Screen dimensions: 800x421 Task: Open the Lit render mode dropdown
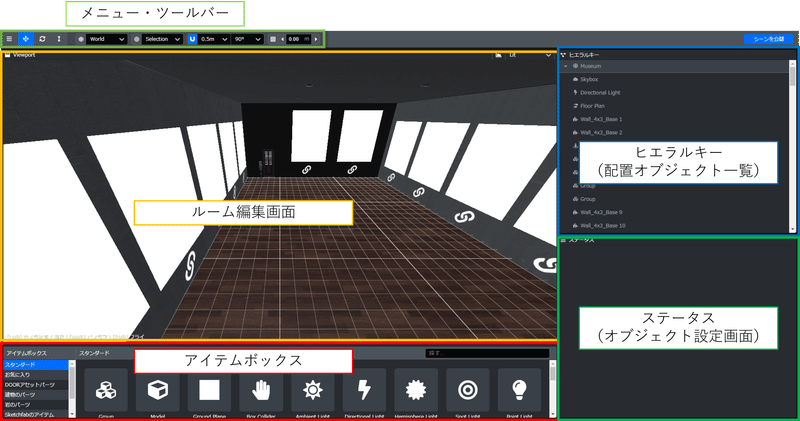coord(529,55)
